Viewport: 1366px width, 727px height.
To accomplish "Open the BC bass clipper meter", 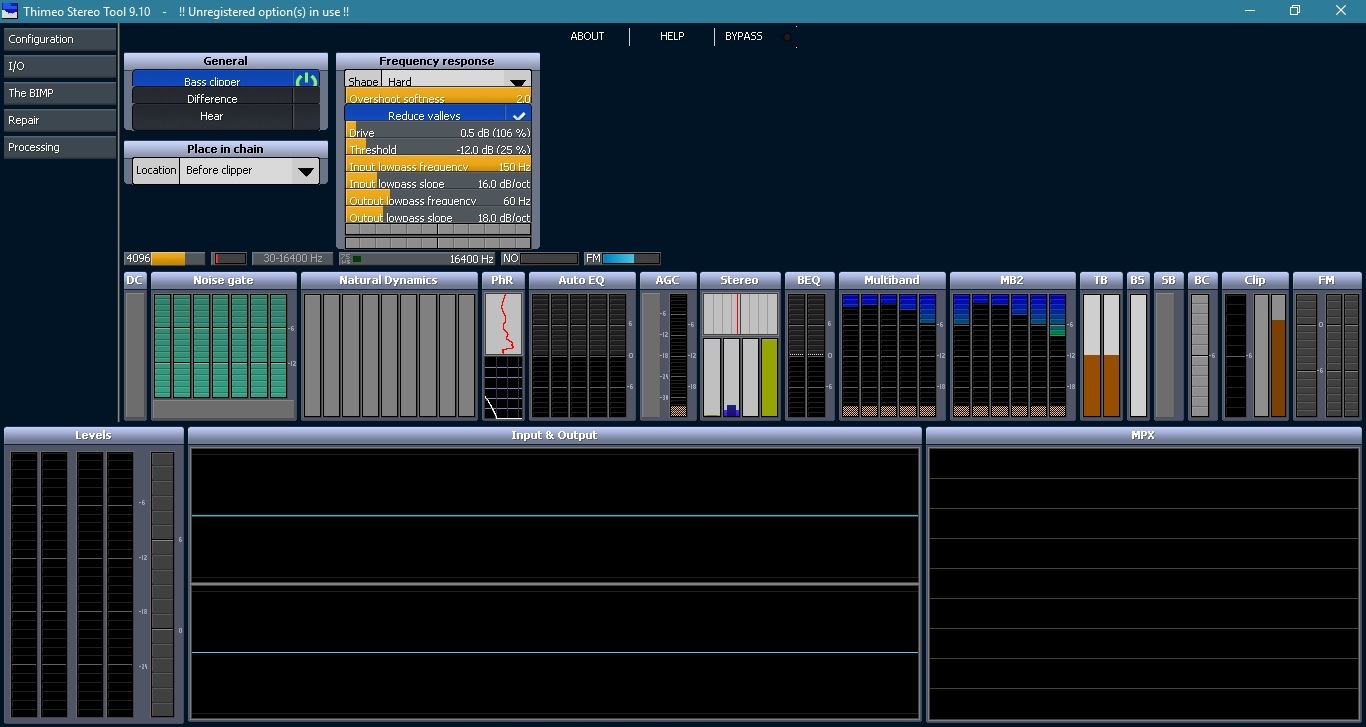I will tap(1201, 346).
